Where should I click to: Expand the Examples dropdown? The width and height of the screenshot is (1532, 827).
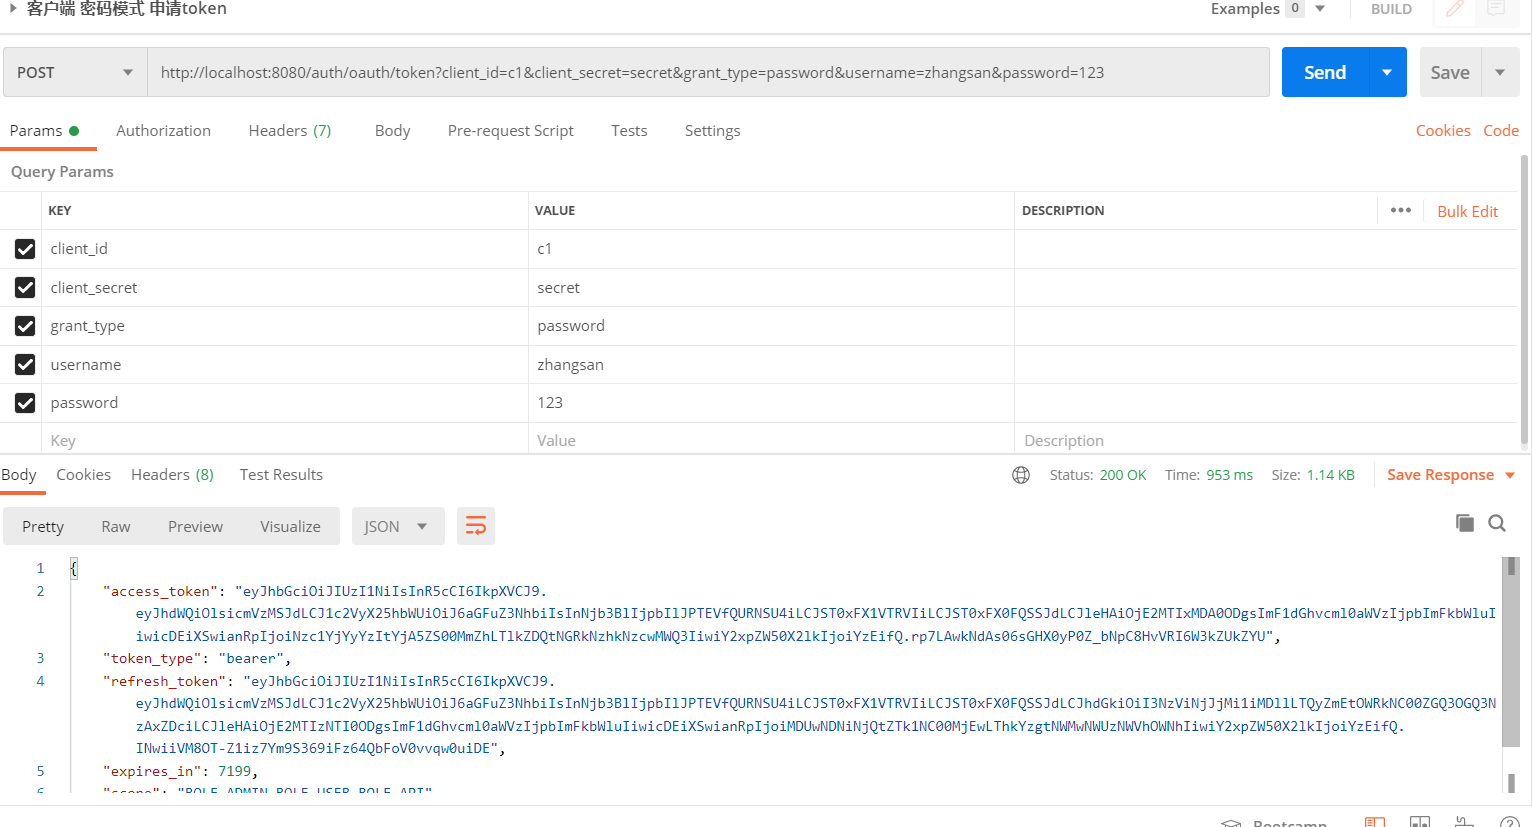[1320, 8]
